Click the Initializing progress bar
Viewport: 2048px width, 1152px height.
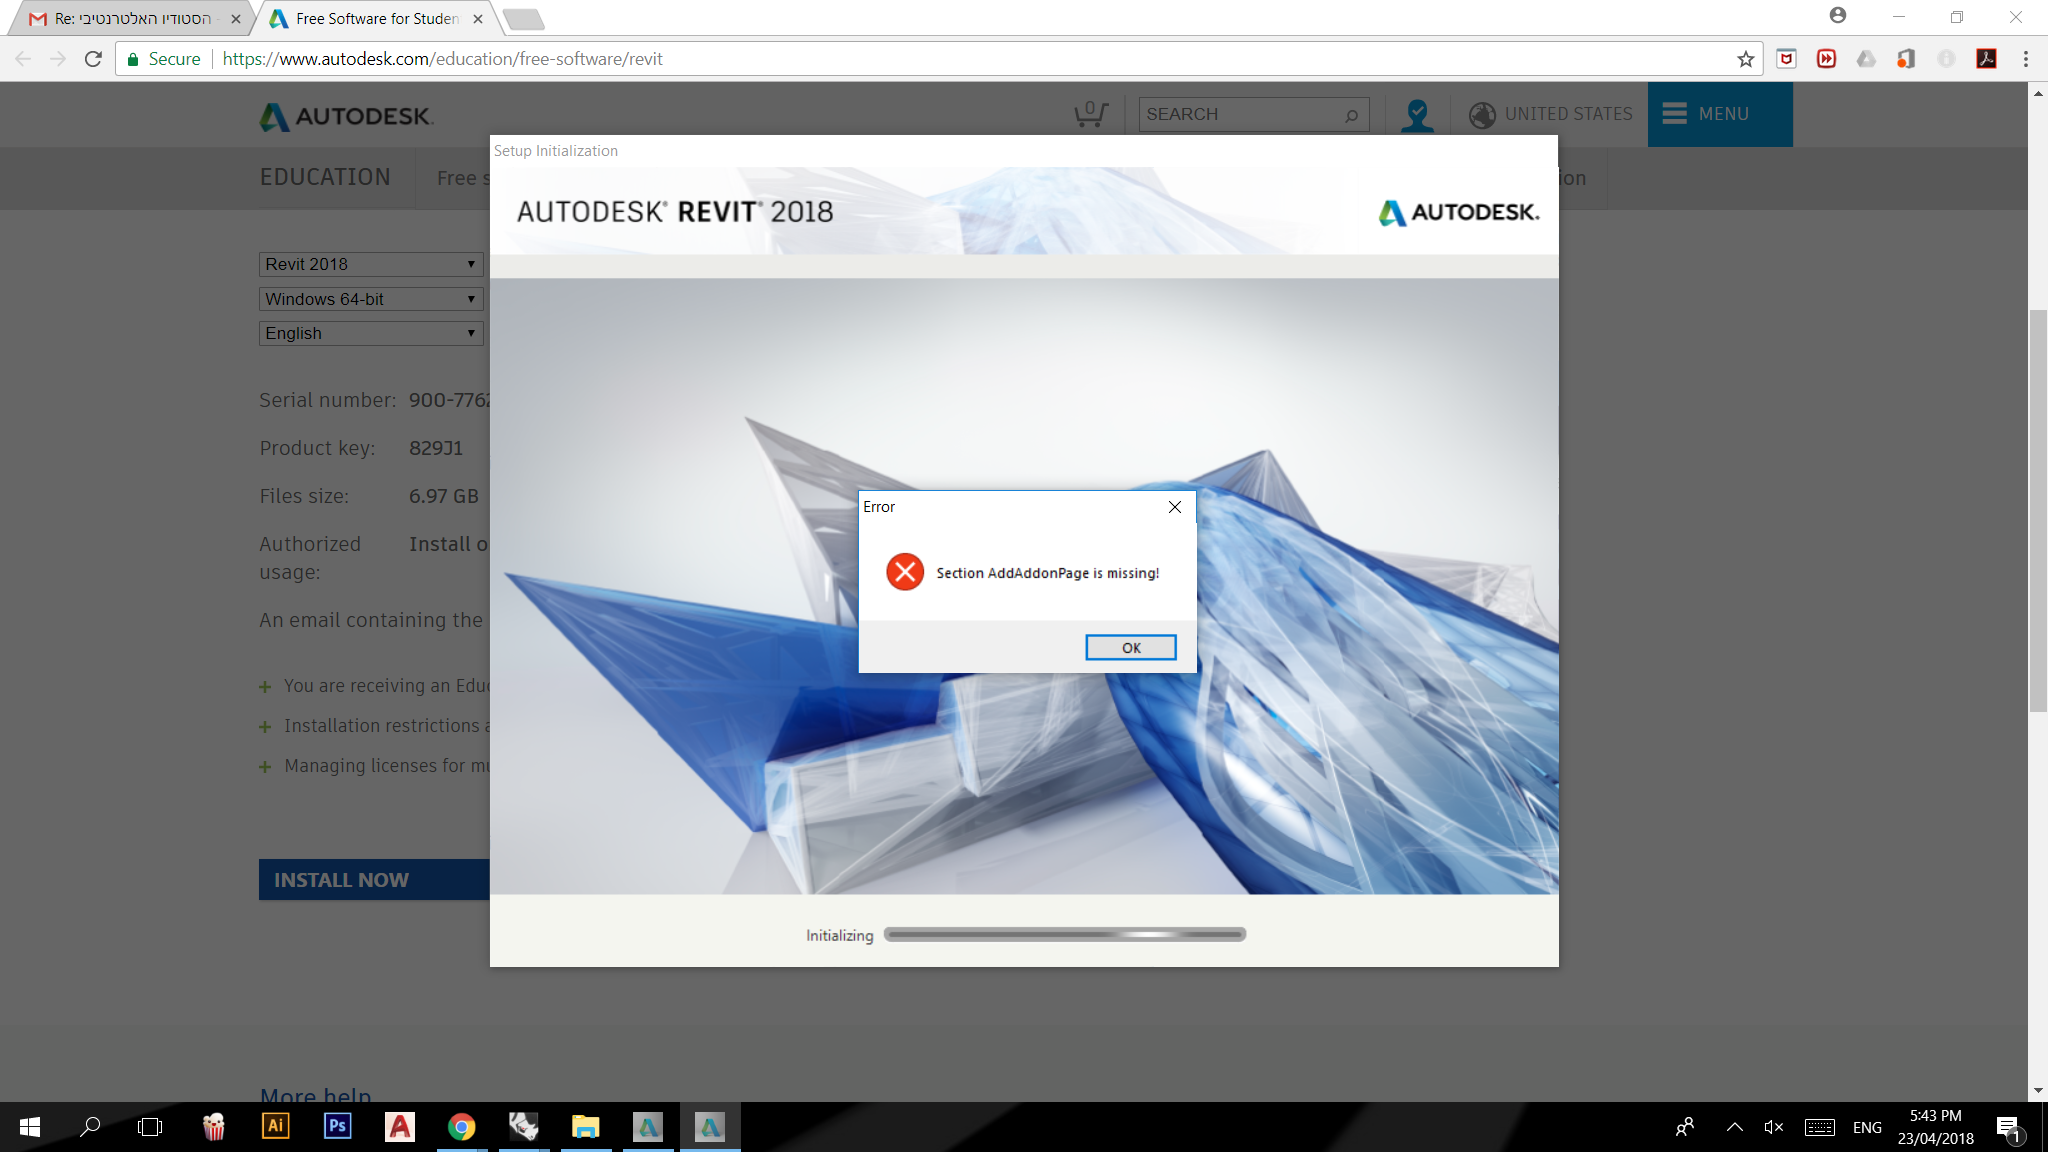(1063, 934)
